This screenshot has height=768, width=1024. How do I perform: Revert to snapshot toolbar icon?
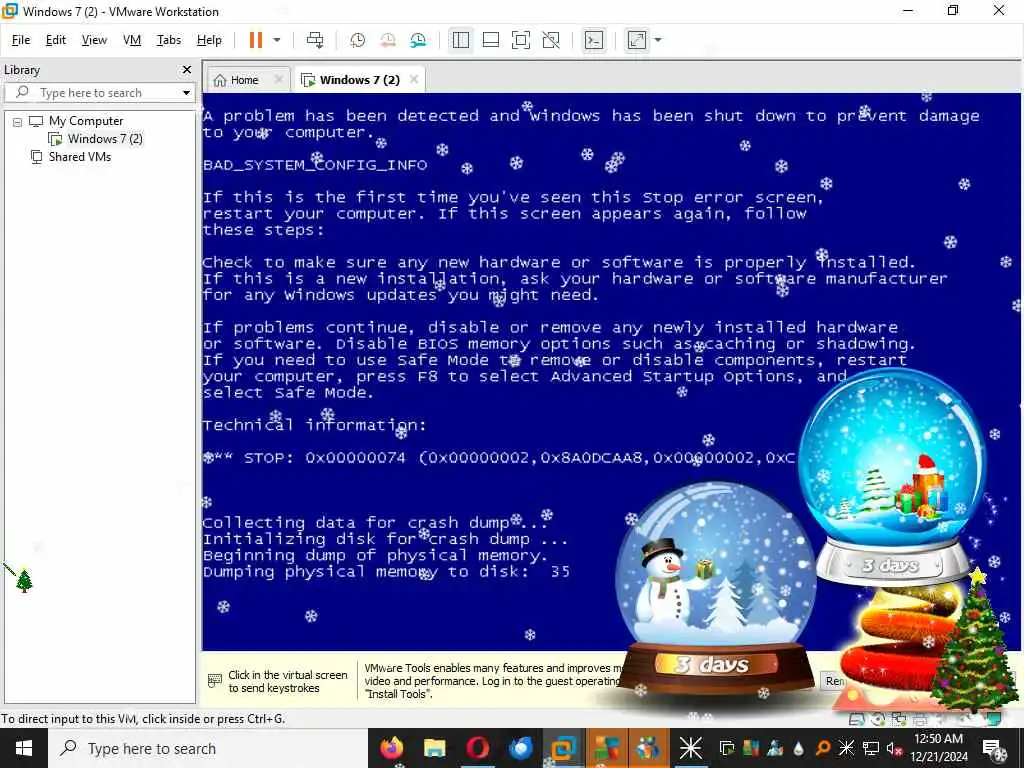click(x=388, y=40)
